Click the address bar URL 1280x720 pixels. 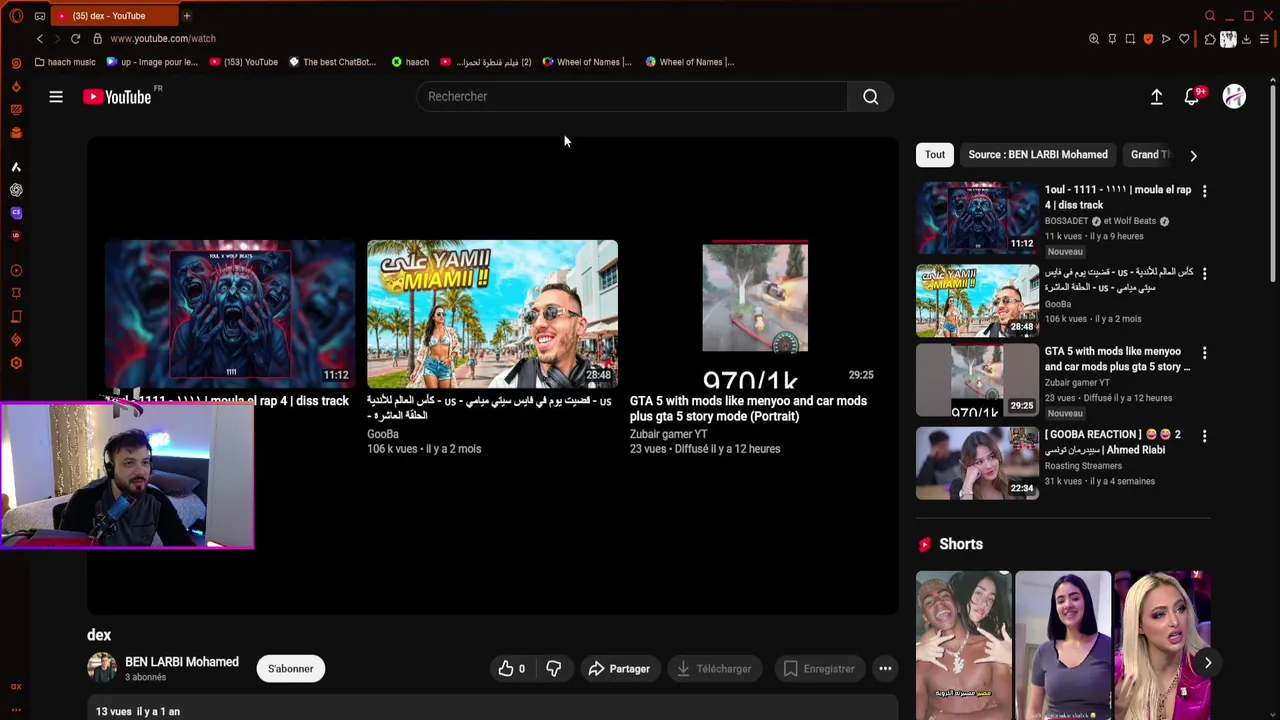163,39
